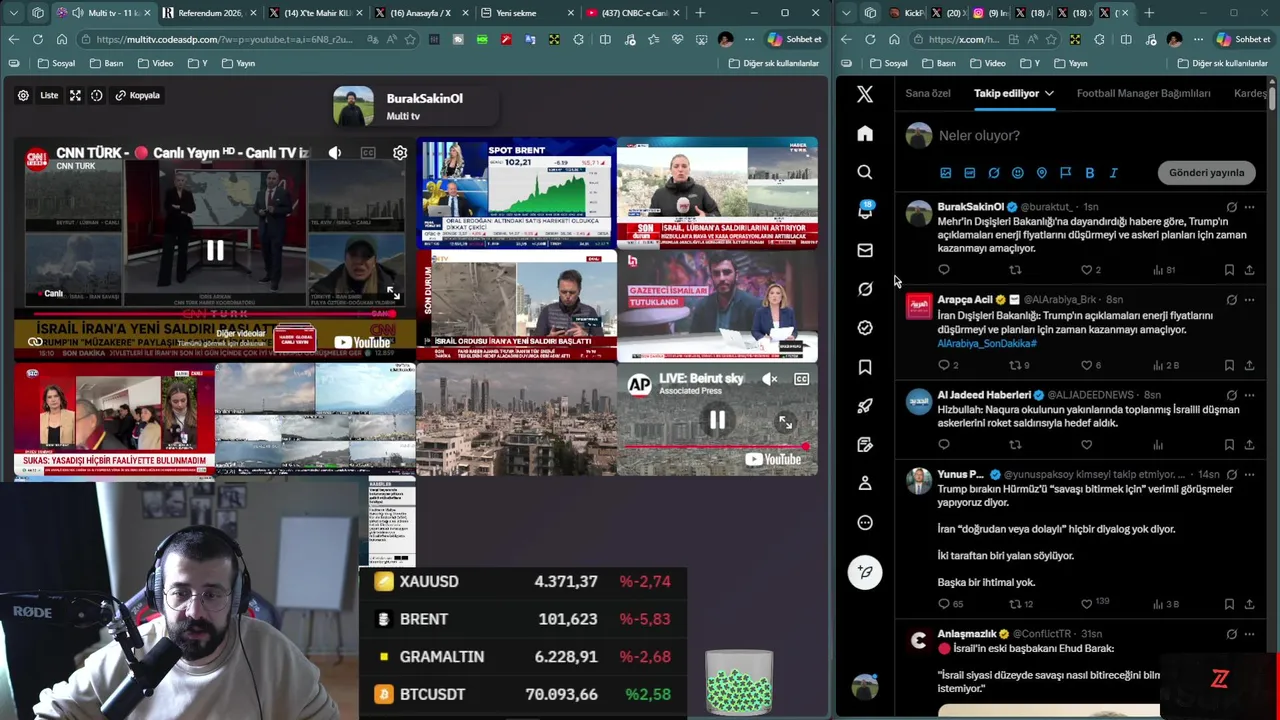Open X search magnifier in sidebar

click(x=865, y=172)
